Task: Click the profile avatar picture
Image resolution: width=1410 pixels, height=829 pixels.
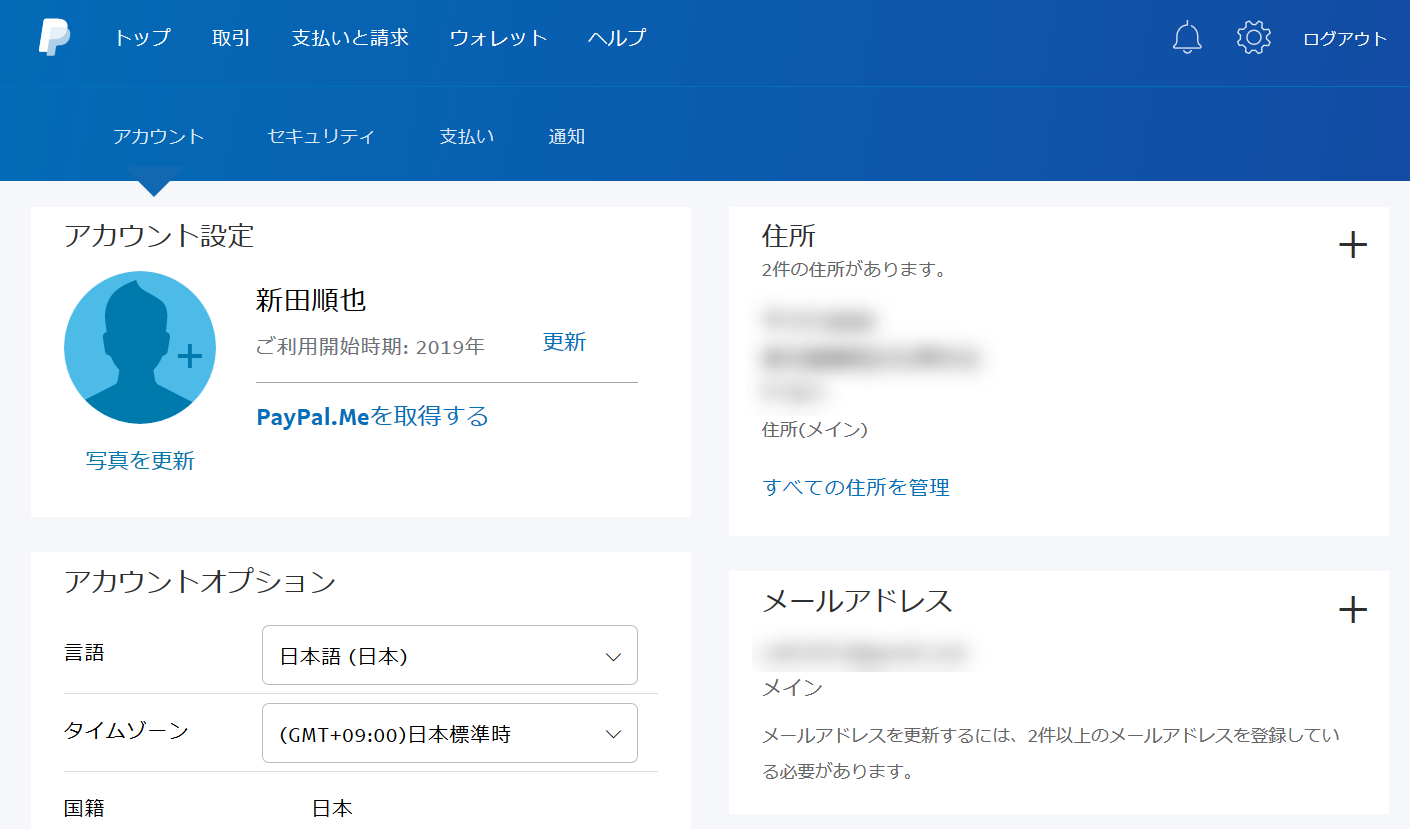Action: (x=140, y=347)
